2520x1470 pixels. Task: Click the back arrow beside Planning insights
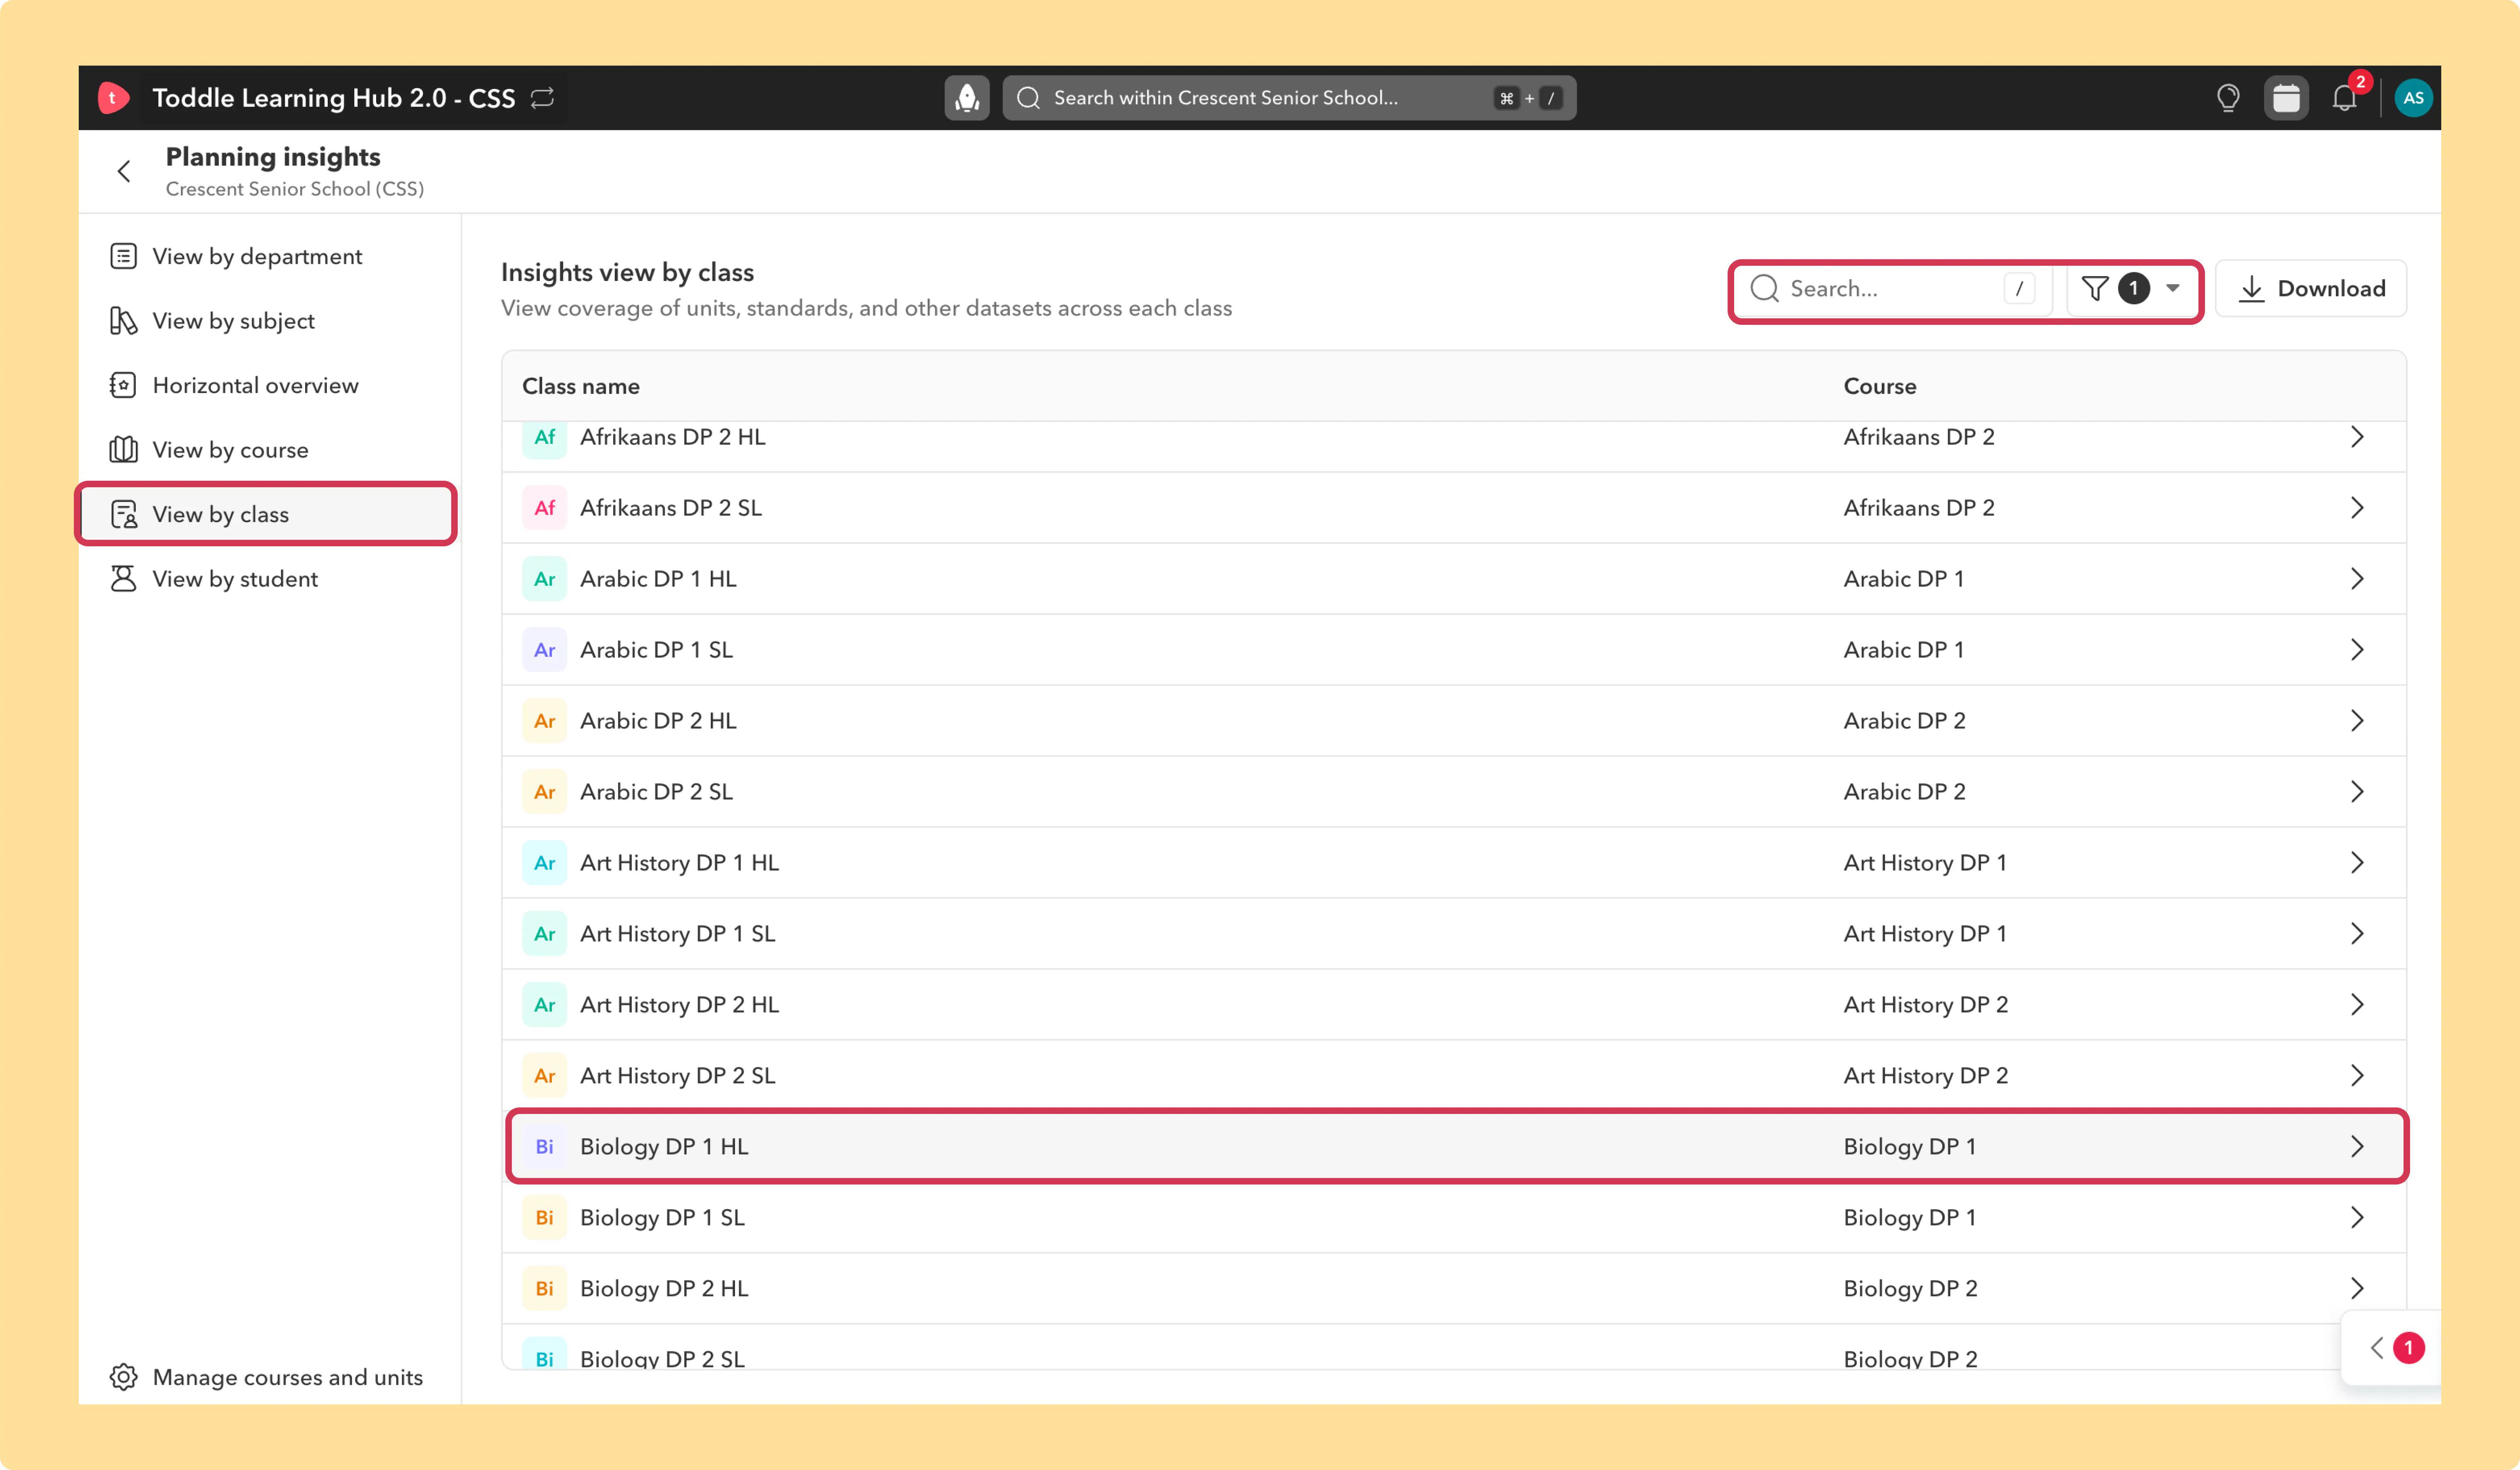click(x=124, y=172)
